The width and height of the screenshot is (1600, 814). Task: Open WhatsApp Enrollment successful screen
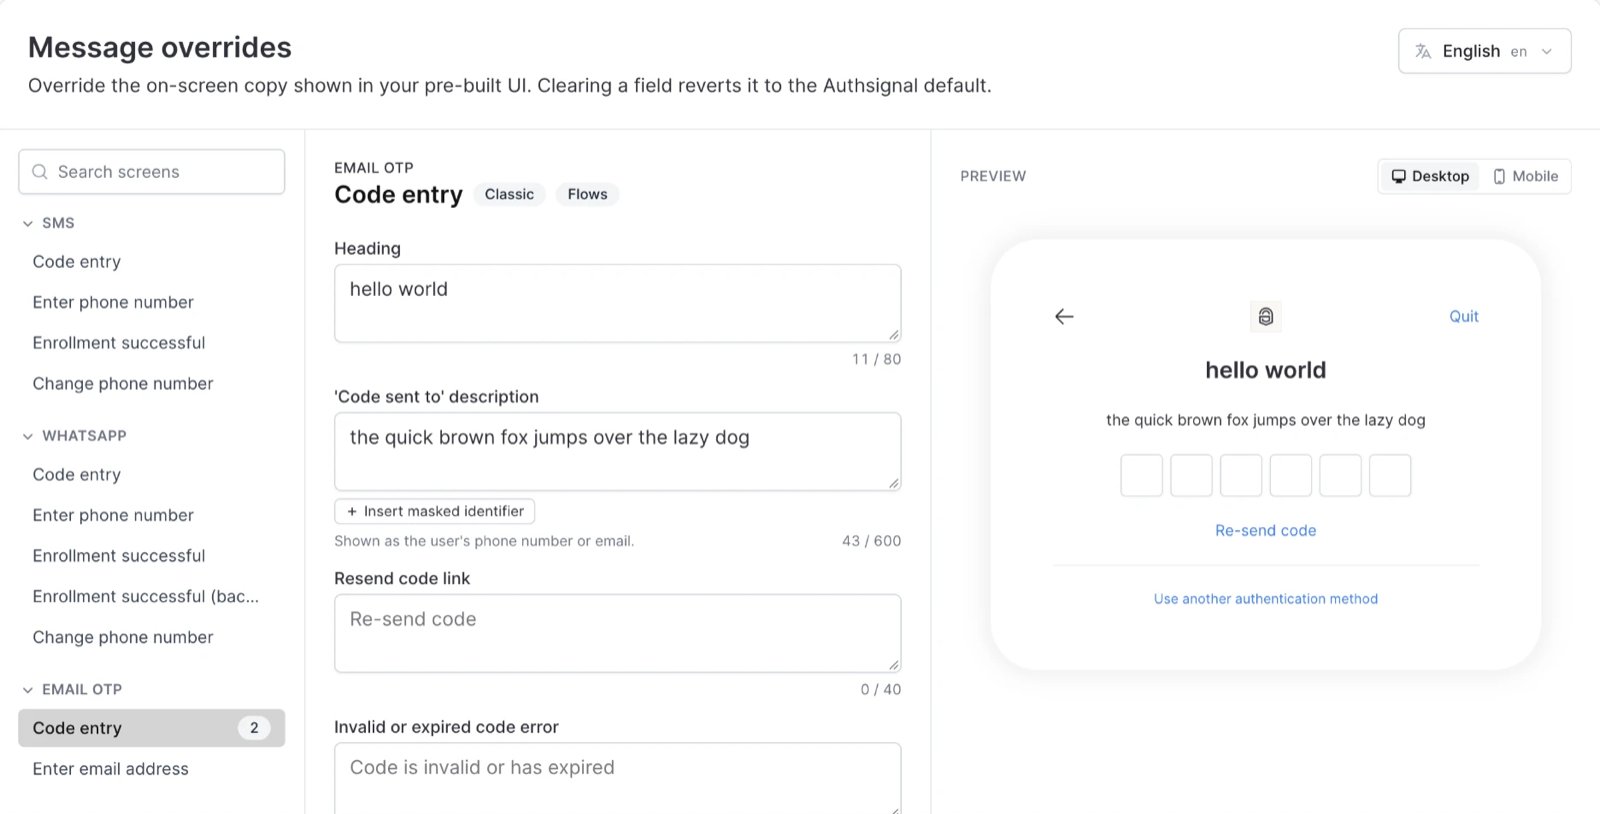tap(119, 555)
